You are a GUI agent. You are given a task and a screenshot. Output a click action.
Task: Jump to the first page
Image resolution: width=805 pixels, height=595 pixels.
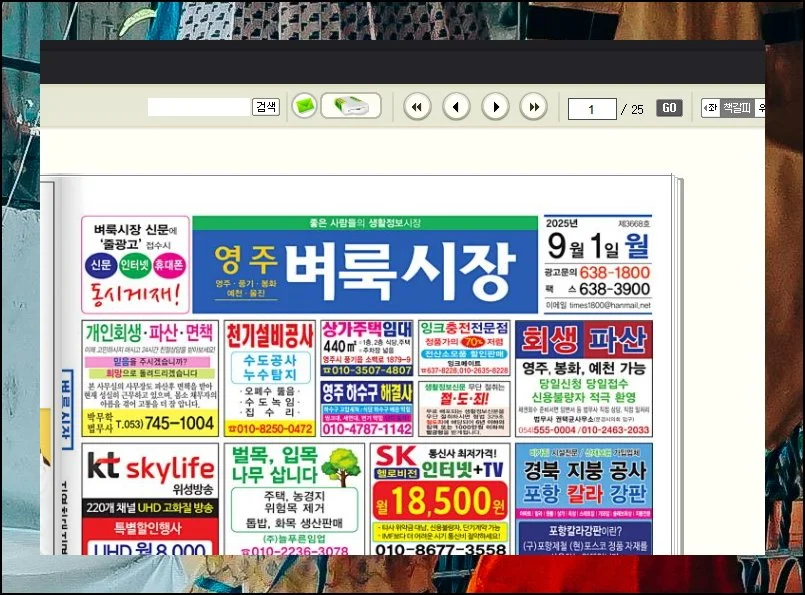point(417,106)
